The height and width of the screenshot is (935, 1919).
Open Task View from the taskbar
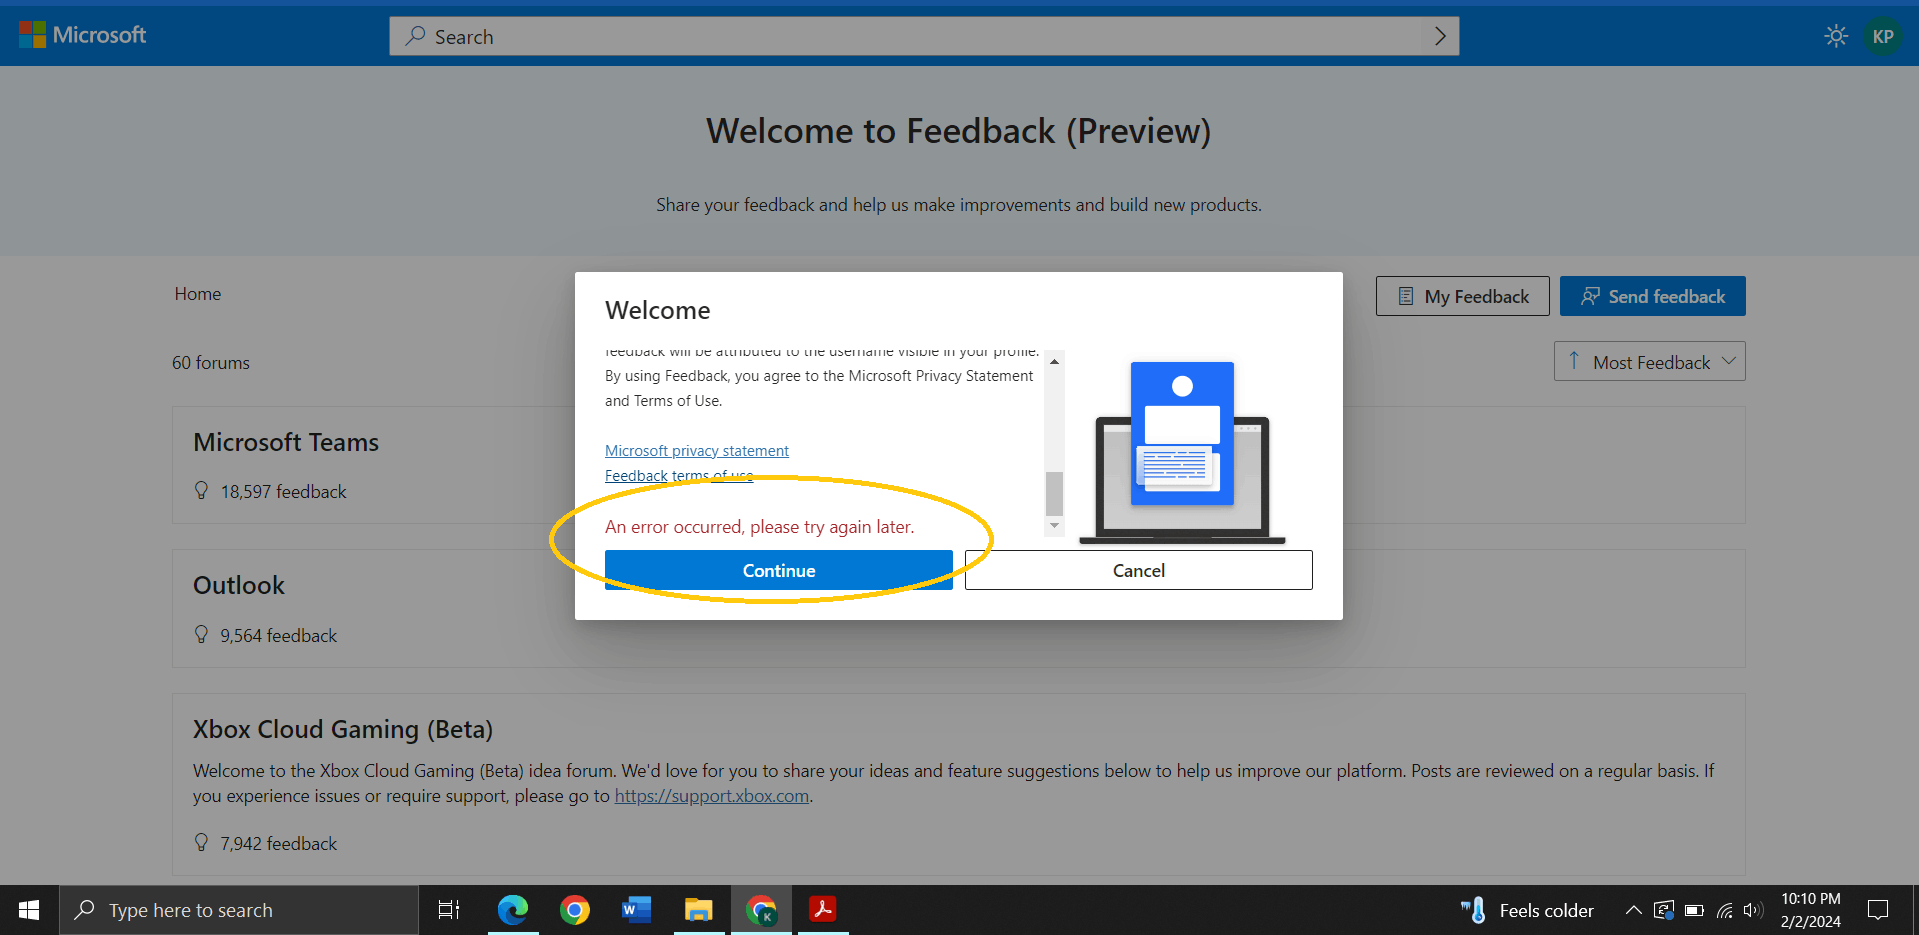pyautogui.click(x=449, y=910)
